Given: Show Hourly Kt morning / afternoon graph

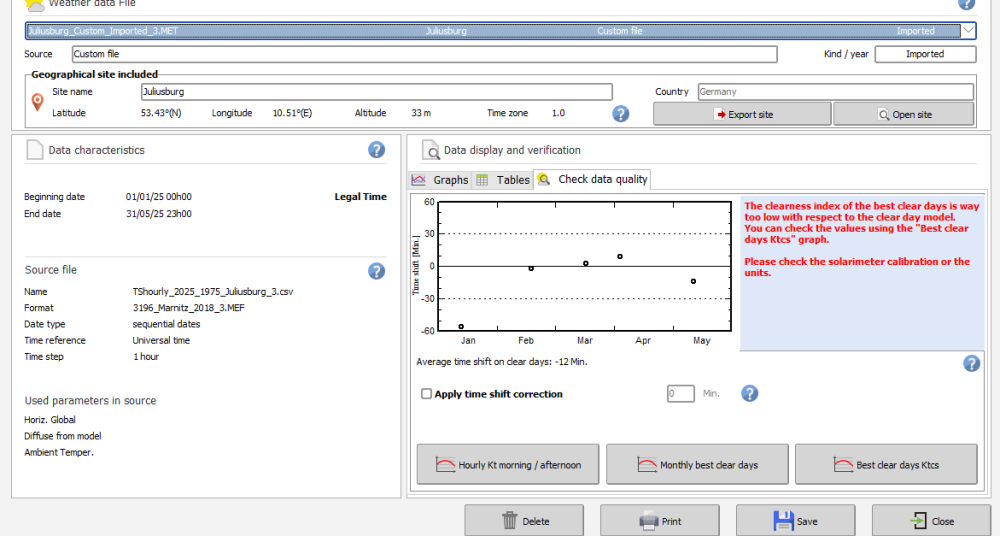Looking at the screenshot, I should (x=508, y=465).
